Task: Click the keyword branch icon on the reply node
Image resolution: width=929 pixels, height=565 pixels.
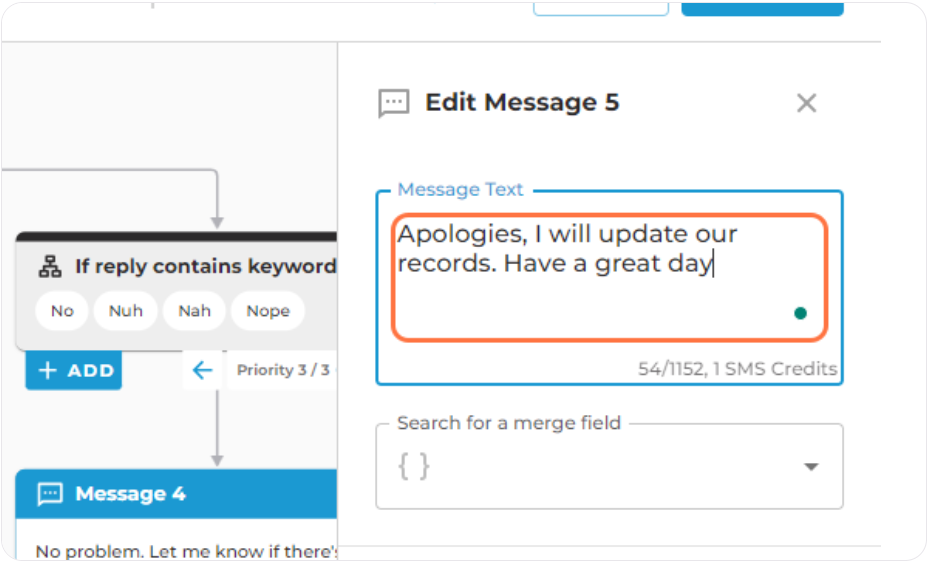Action: pos(50,267)
